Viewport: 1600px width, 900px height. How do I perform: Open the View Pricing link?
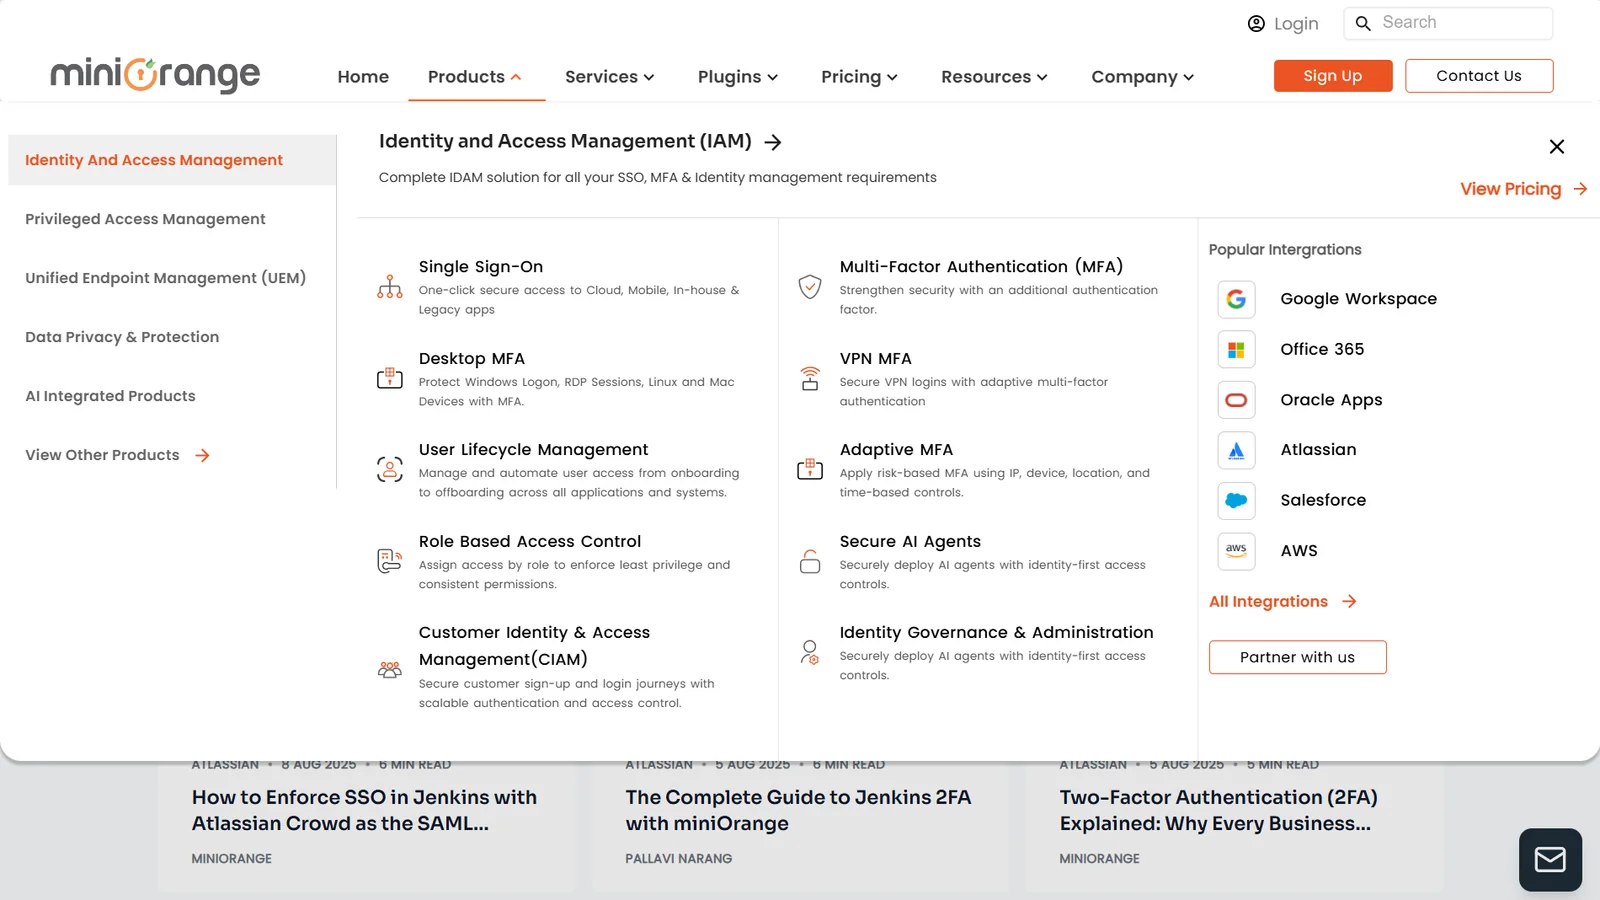point(1524,189)
